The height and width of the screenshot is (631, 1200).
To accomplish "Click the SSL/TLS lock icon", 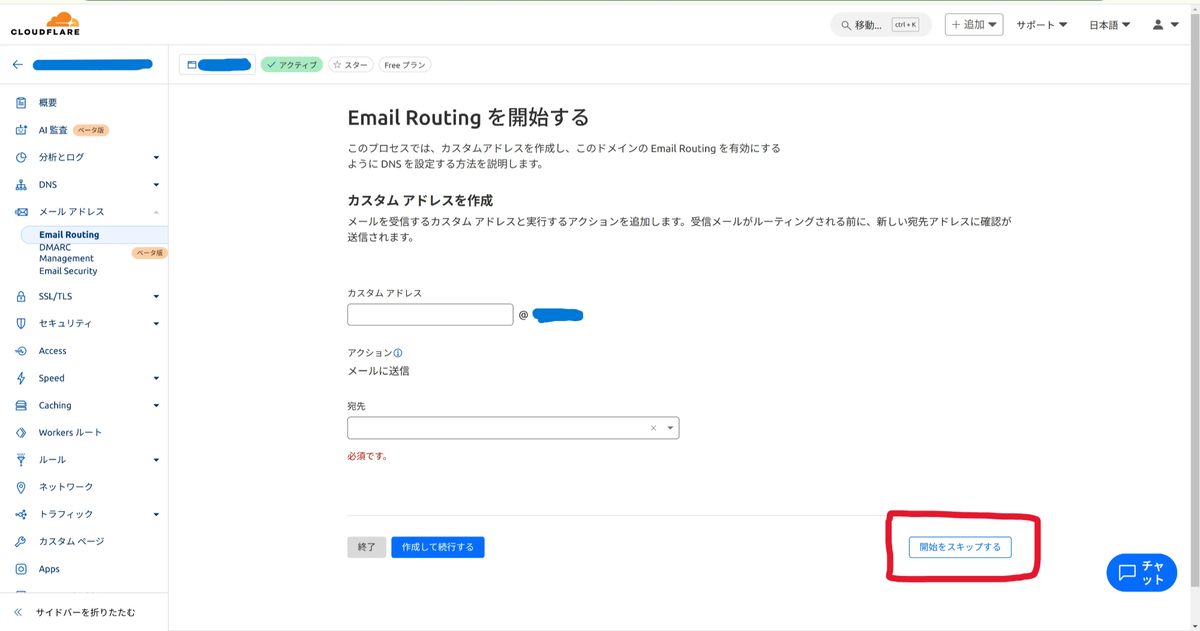I will (x=21, y=296).
